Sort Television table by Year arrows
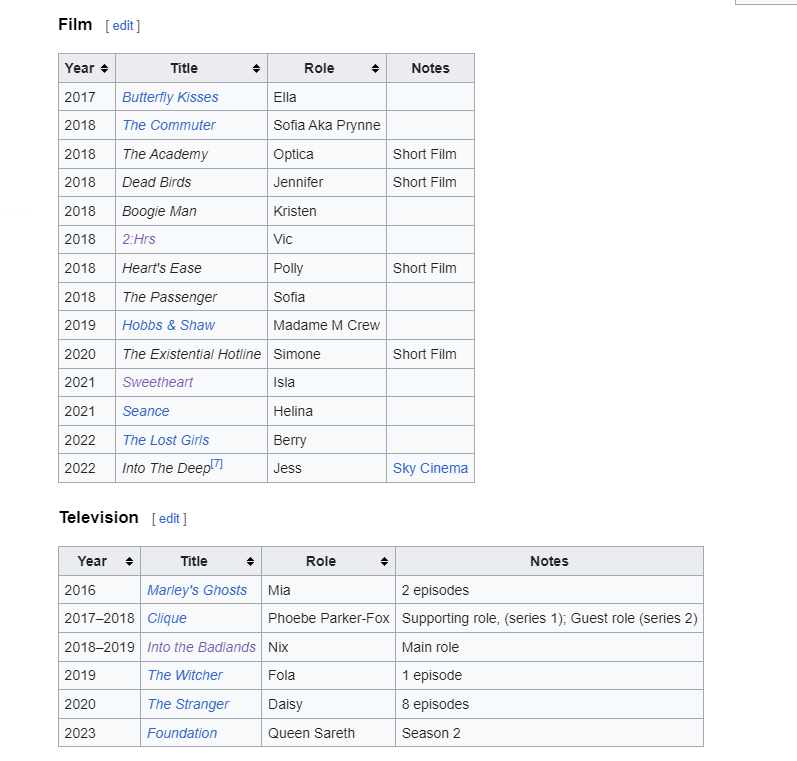Image resolution: width=797 pixels, height=761 pixels. click(x=129, y=562)
